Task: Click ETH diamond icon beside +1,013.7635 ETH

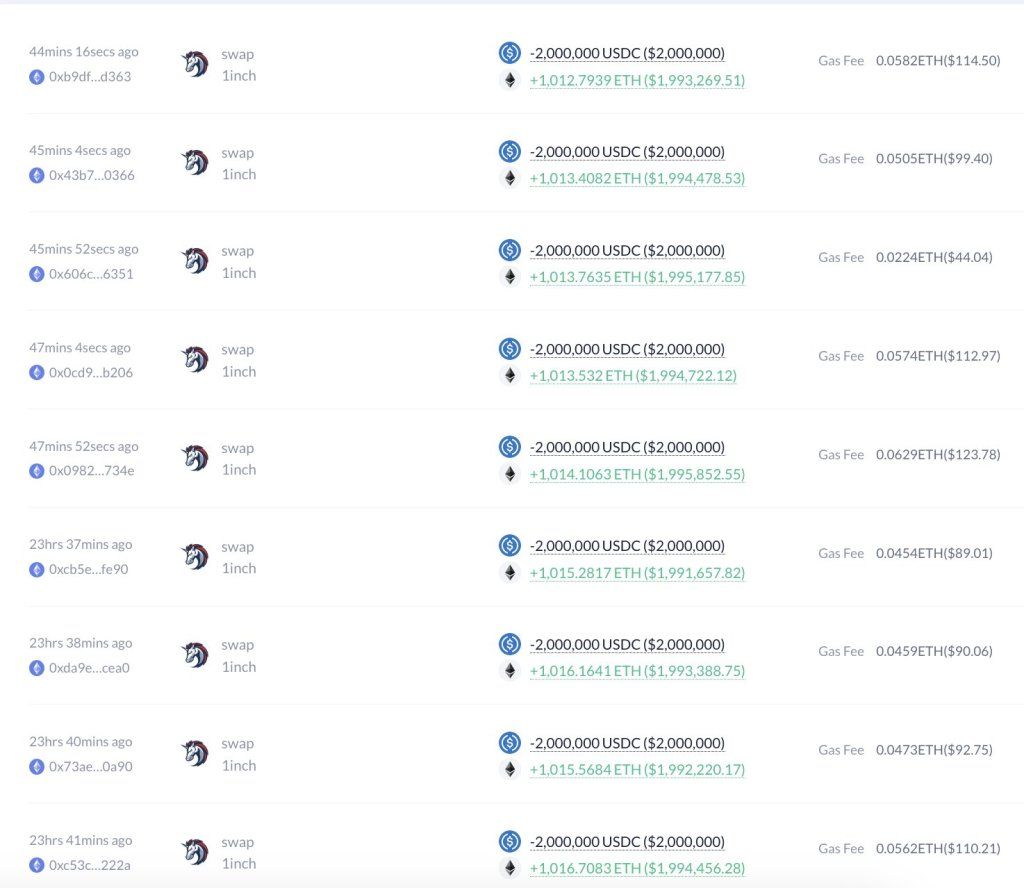Action: click(x=510, y=277)
